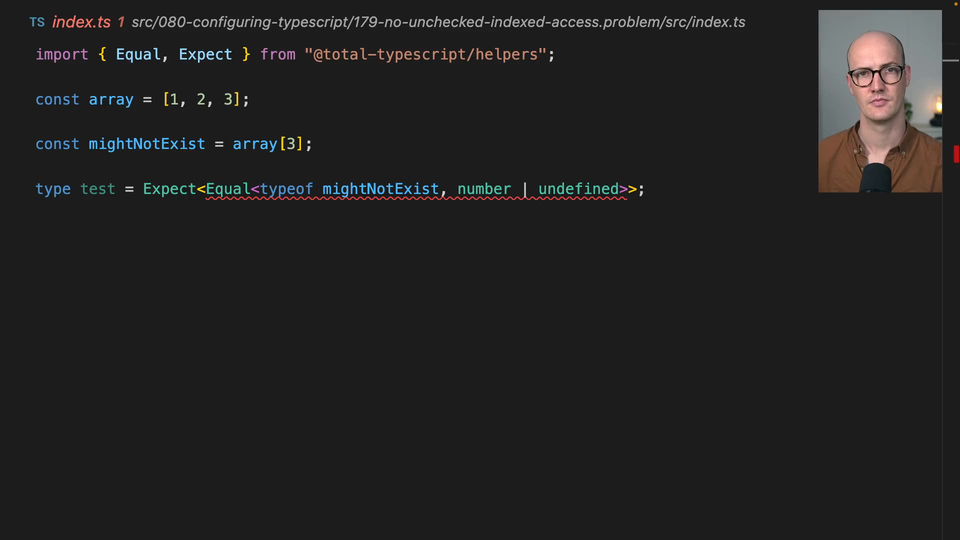Click Expect inside the import braces
960x540 pixels.
[x=205, y=54]
